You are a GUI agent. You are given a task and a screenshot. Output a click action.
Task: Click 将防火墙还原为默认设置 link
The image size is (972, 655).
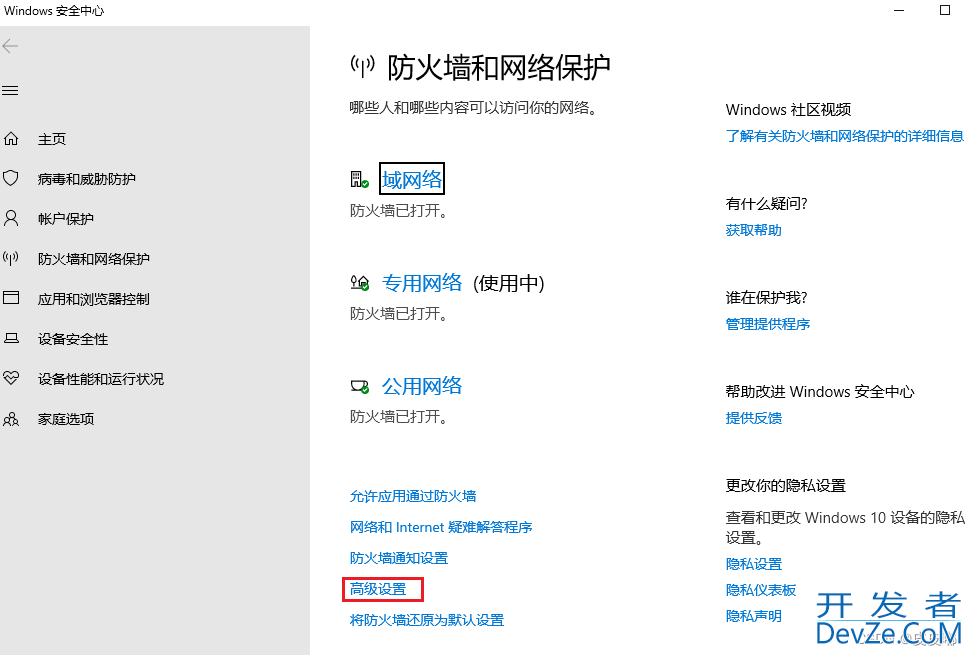[426, 620]
